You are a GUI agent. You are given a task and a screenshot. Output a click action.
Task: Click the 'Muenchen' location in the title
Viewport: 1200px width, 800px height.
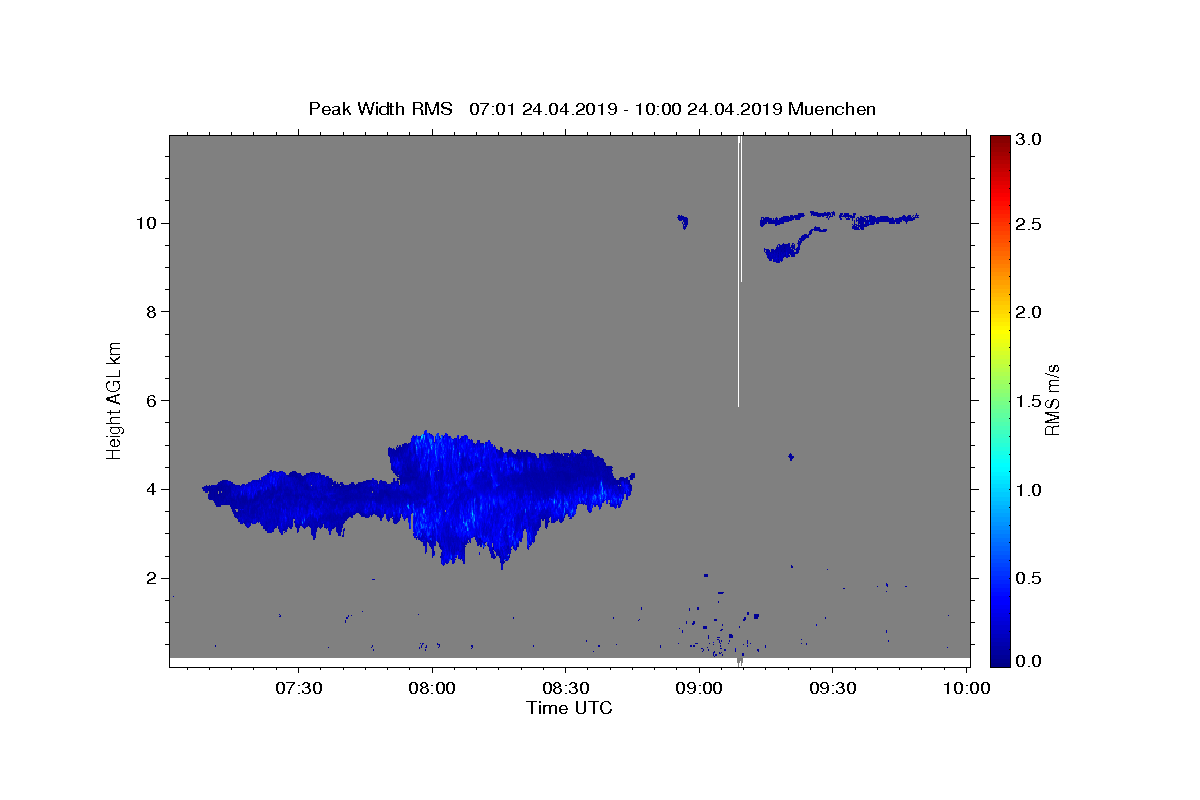[x=832, y=109]
